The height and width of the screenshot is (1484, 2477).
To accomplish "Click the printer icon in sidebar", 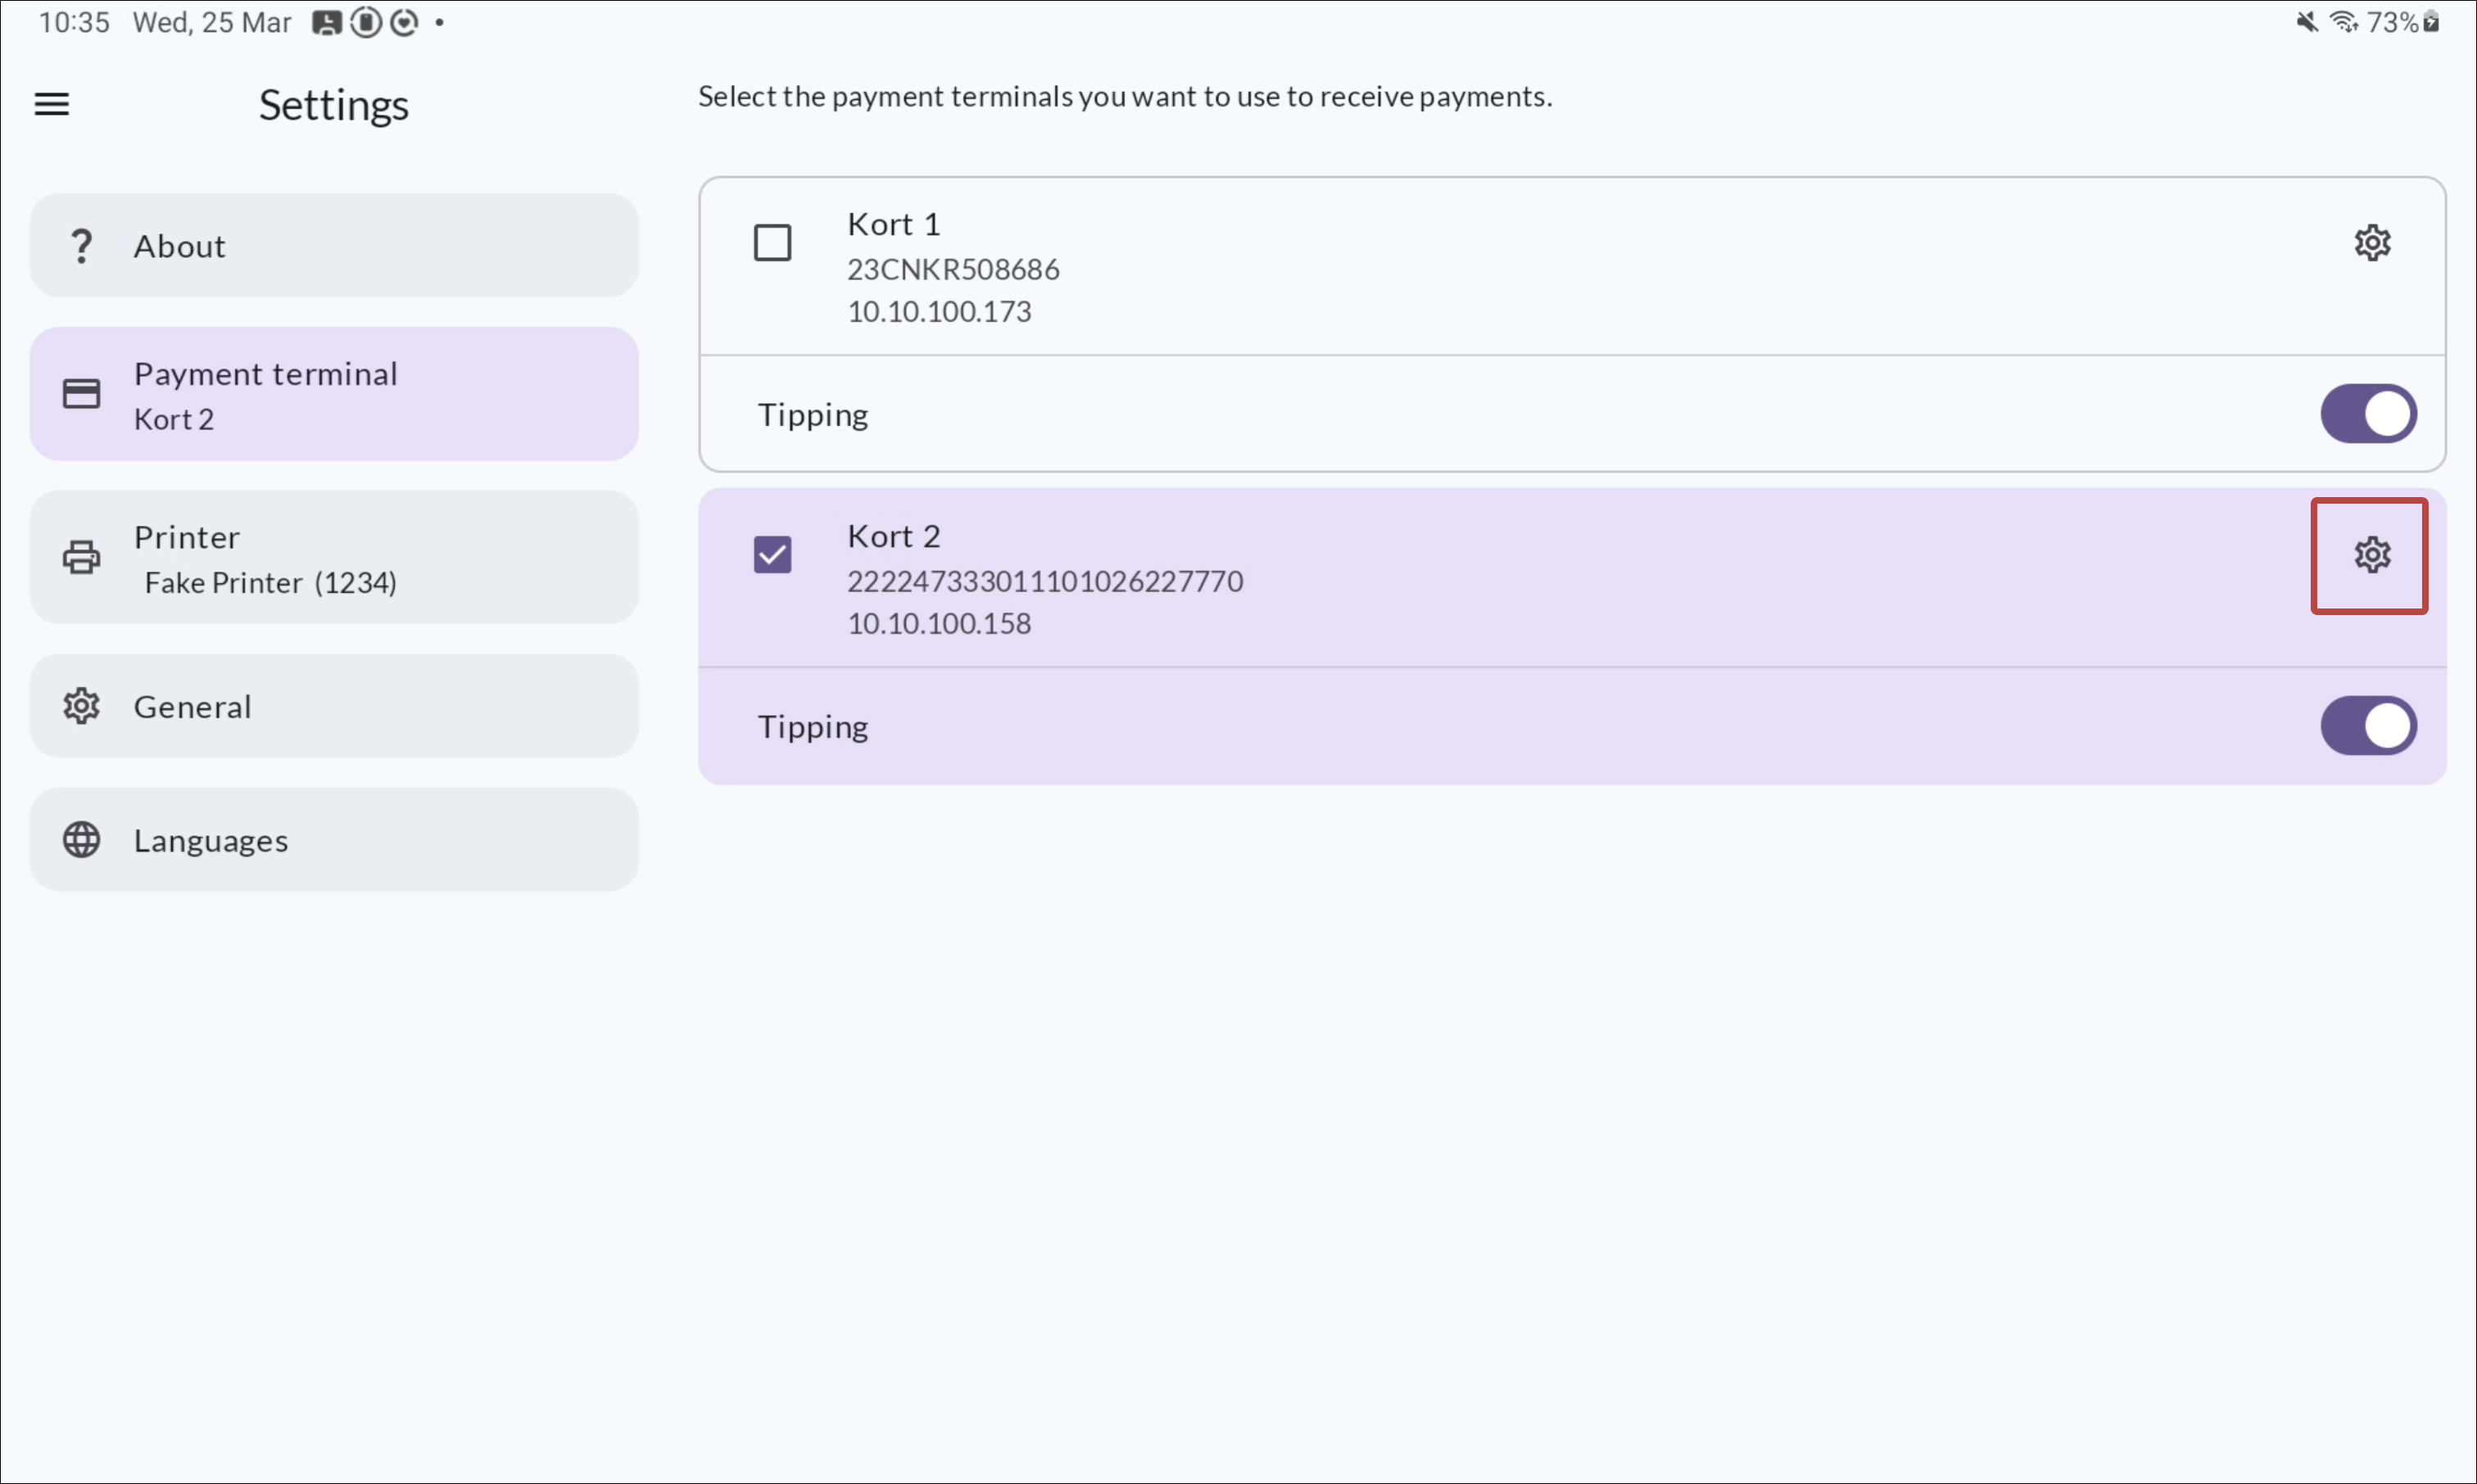I will (81, 557).
